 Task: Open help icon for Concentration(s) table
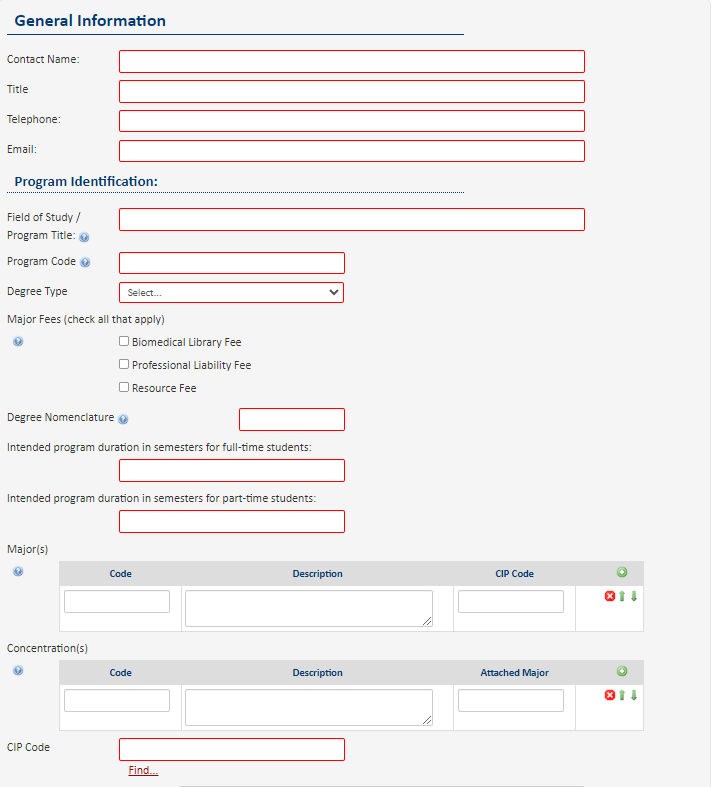coord(18,670)
